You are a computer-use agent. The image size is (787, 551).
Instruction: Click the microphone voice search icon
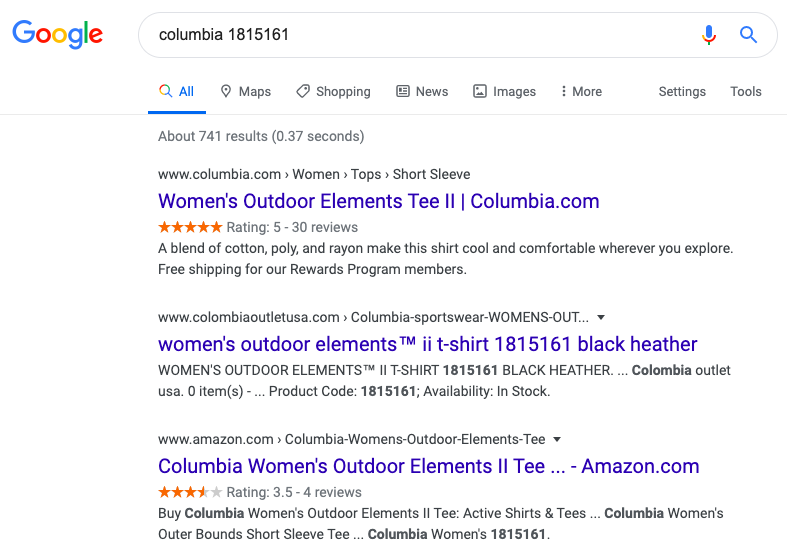click(x=709, y=35)
